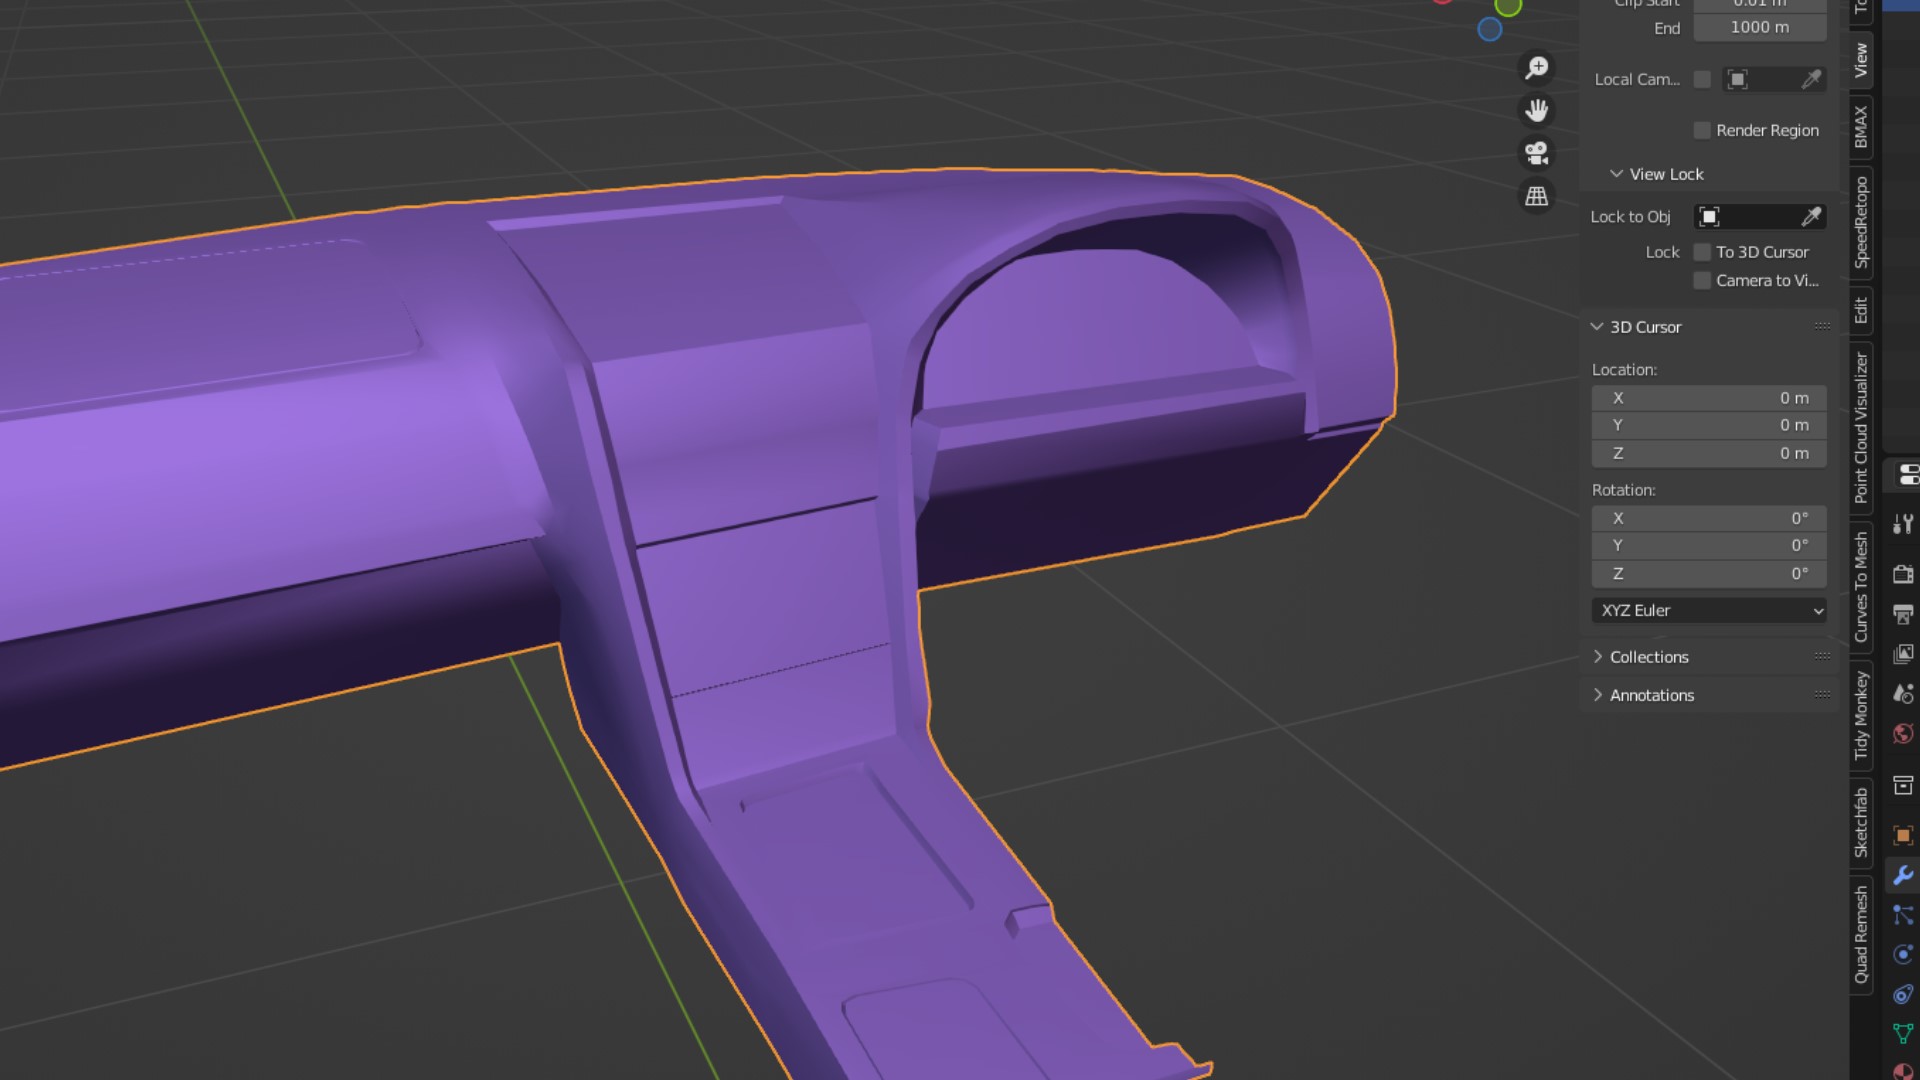Enable the Render Region checkbox
The width and height of the screenshot is (1920, 1080).
tap(1702, 130)
